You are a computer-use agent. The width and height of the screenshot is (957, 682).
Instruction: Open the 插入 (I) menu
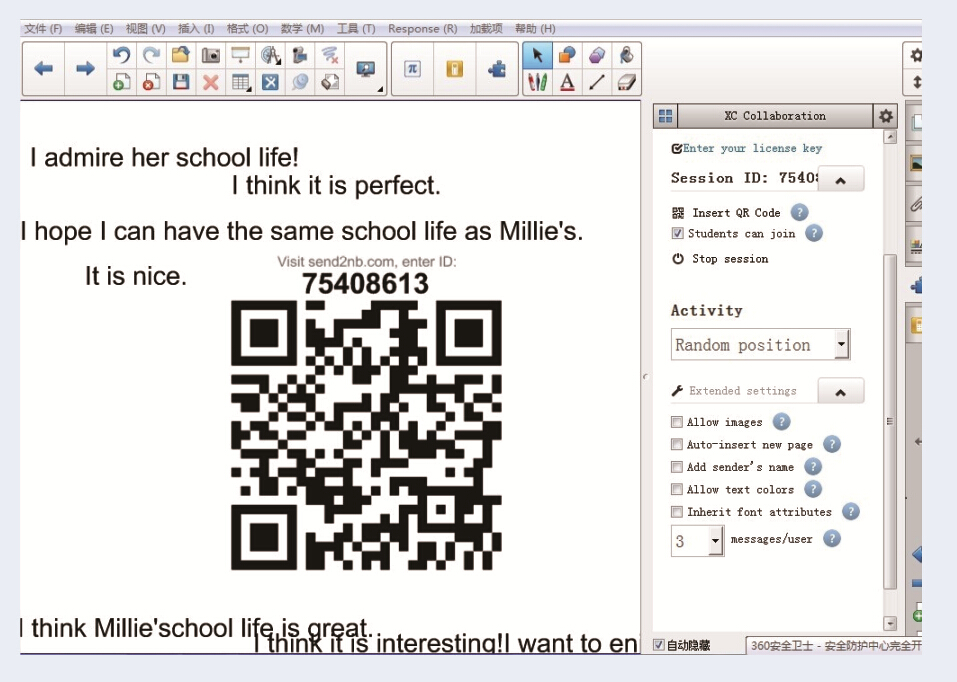(196, 29)
